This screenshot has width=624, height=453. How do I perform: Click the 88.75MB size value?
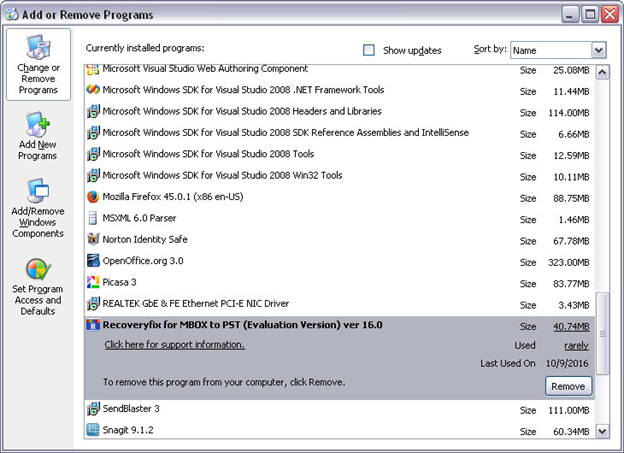click(x=571, y=198)
